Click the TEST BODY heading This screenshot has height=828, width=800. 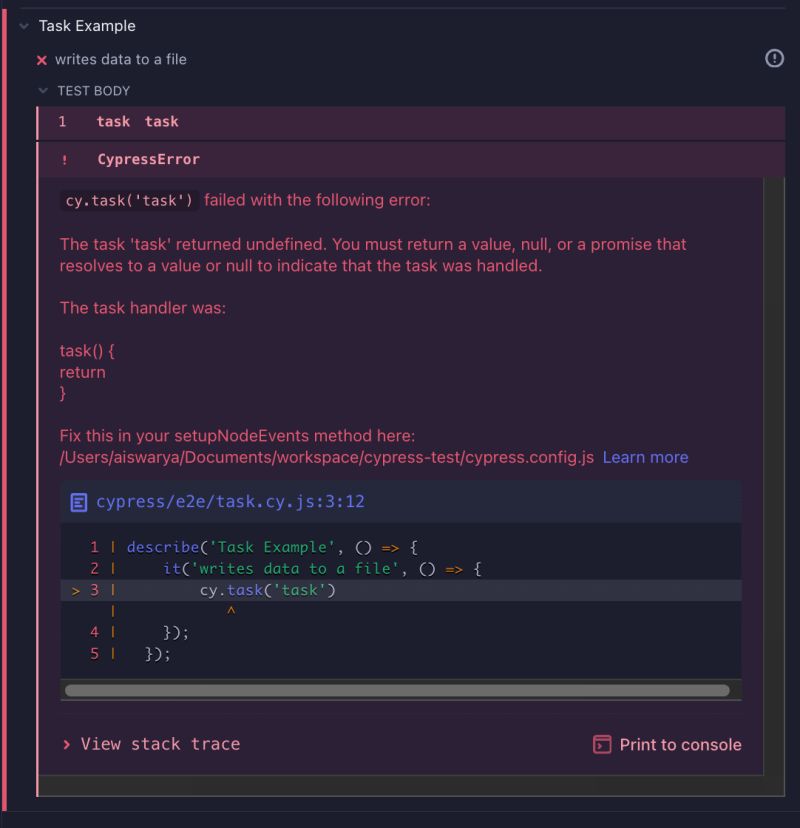click(93, 91)
